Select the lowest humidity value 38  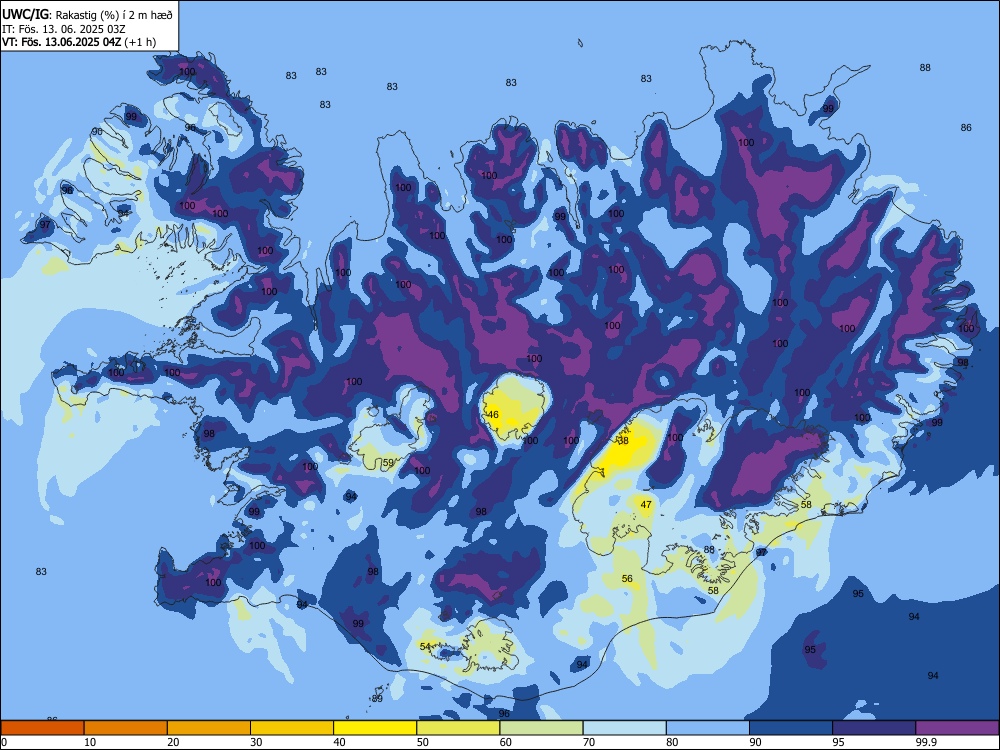(x=623, y=441)
